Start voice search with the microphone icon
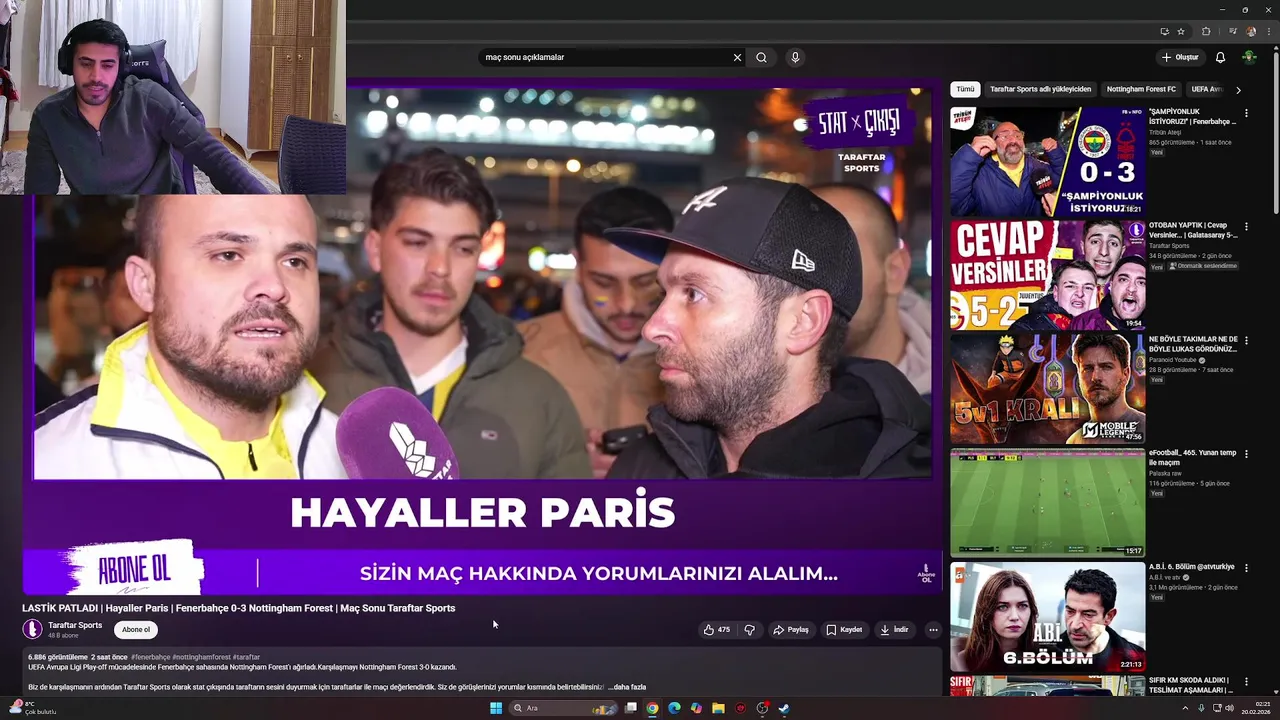Viewport: 1280px width, 720px height. tap(795, 57)
